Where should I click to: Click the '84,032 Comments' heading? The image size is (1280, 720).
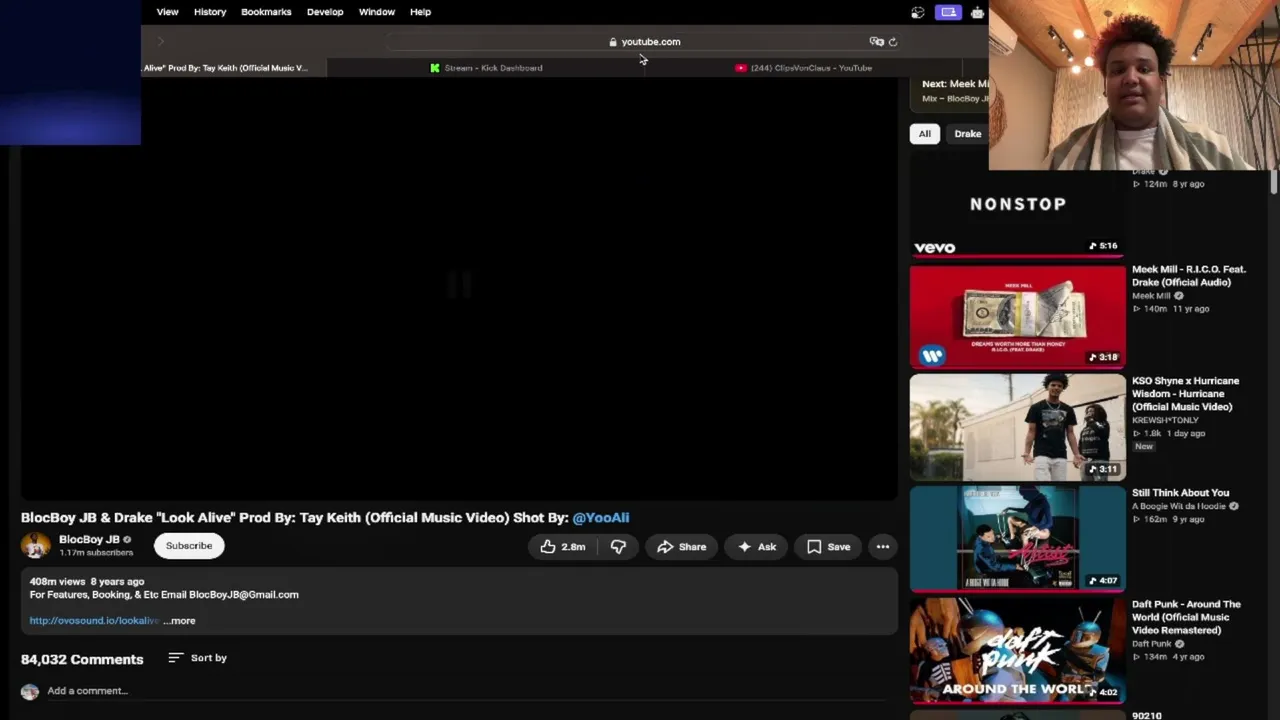coord(82,660)
